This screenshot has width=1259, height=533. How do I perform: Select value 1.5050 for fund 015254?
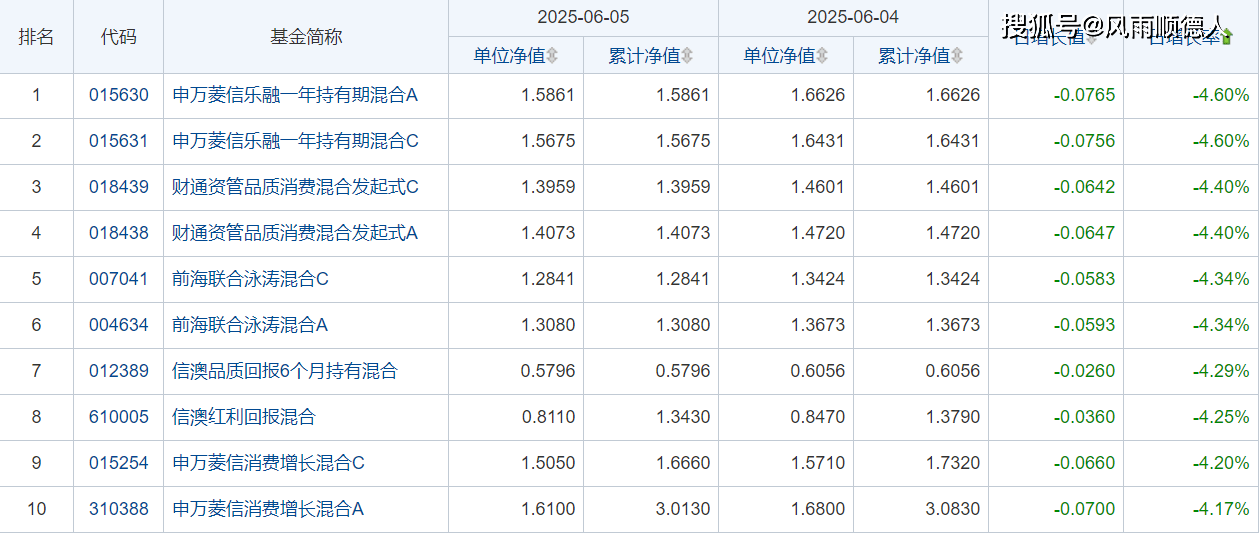tap(548, 463)
